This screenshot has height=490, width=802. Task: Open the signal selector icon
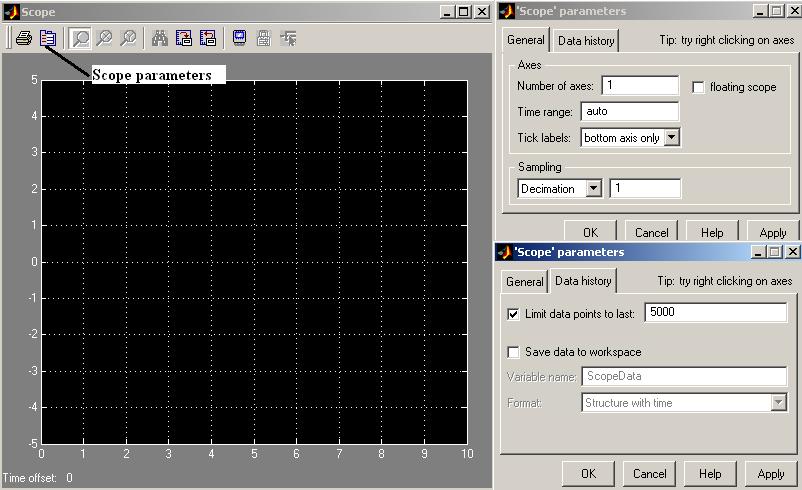288,38
